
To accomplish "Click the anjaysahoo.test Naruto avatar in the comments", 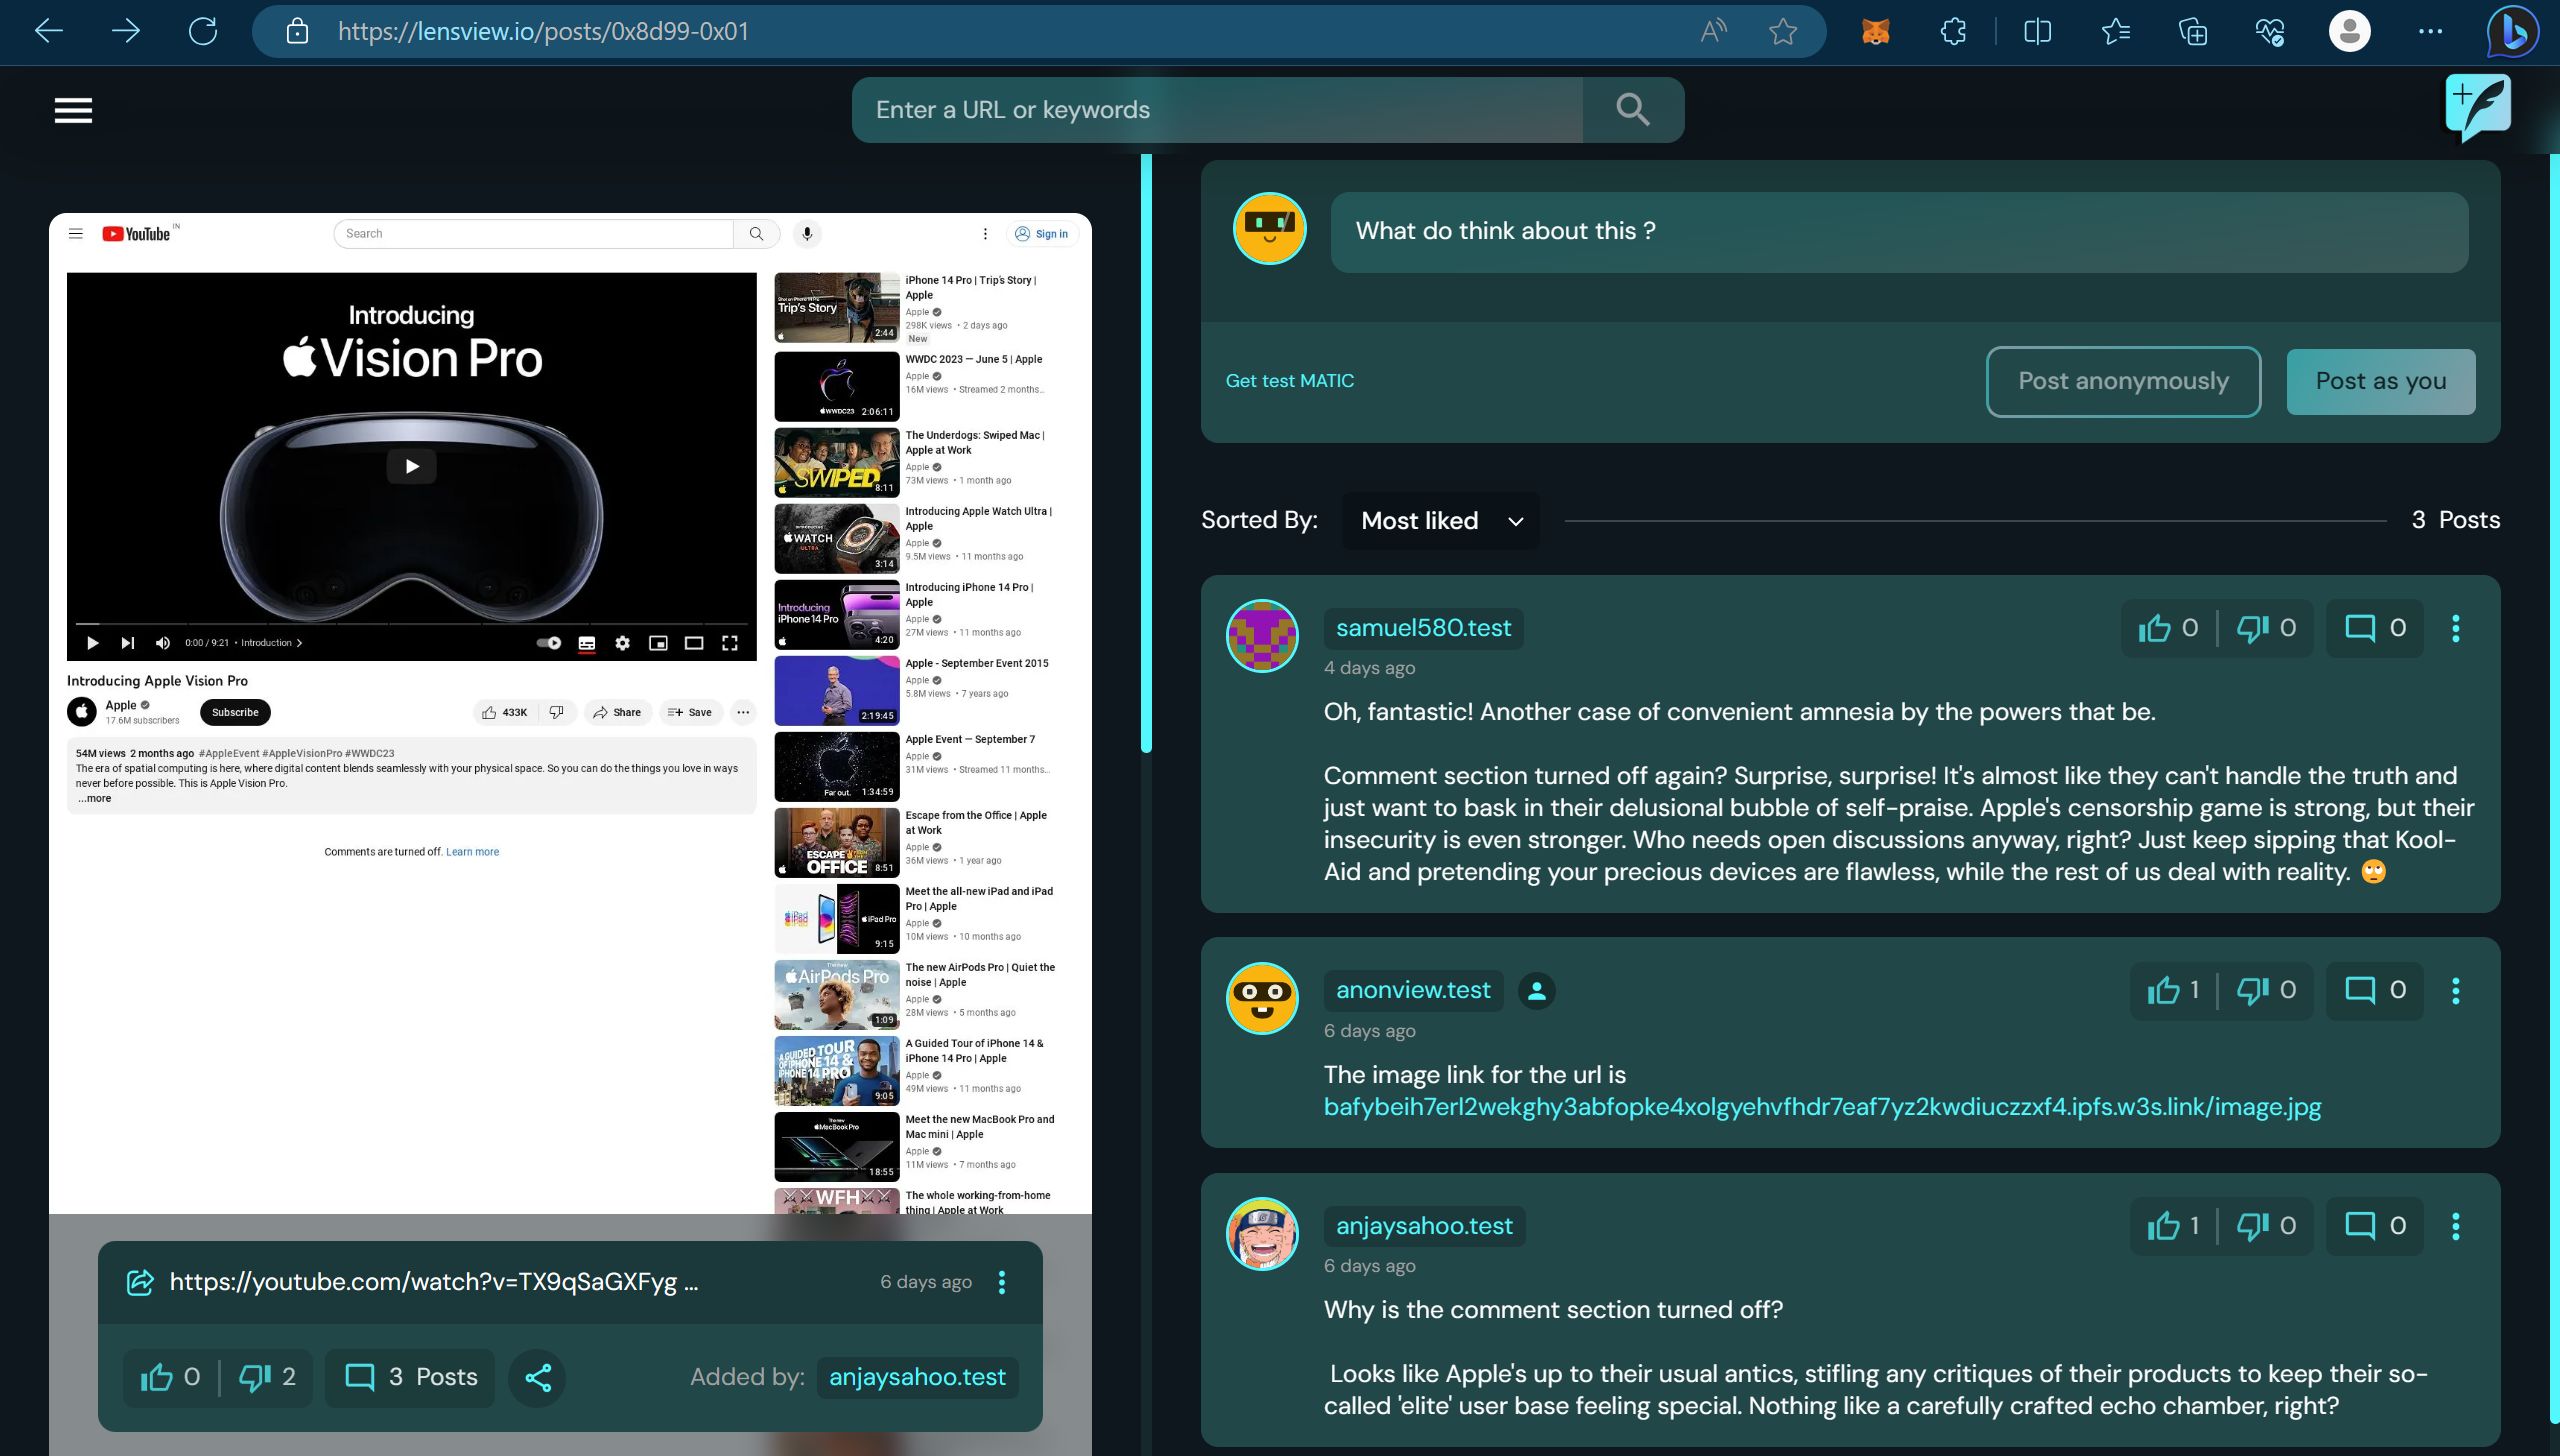I will click(x=1262, y=1234).
